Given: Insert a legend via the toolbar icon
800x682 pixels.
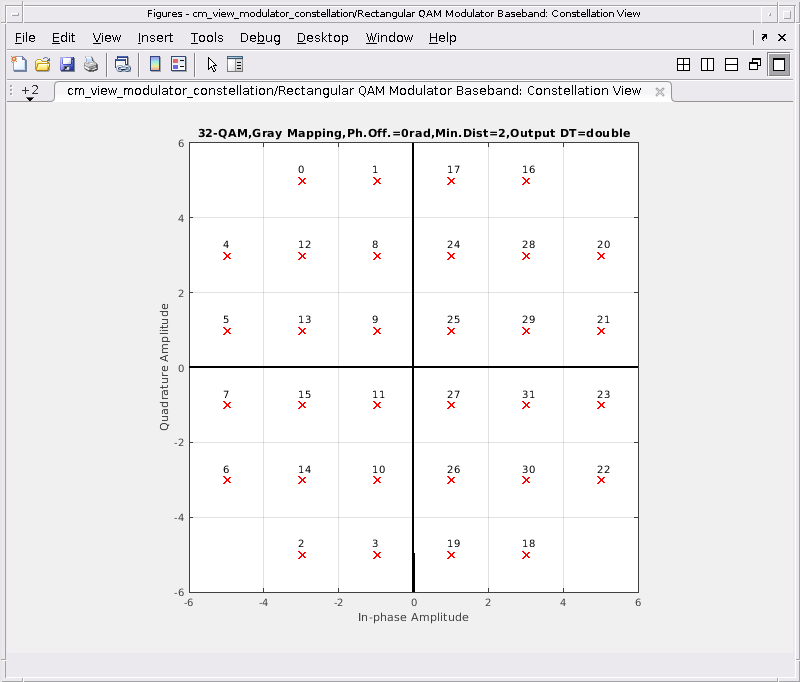Looking at the screenshot, I should [179, 64].
